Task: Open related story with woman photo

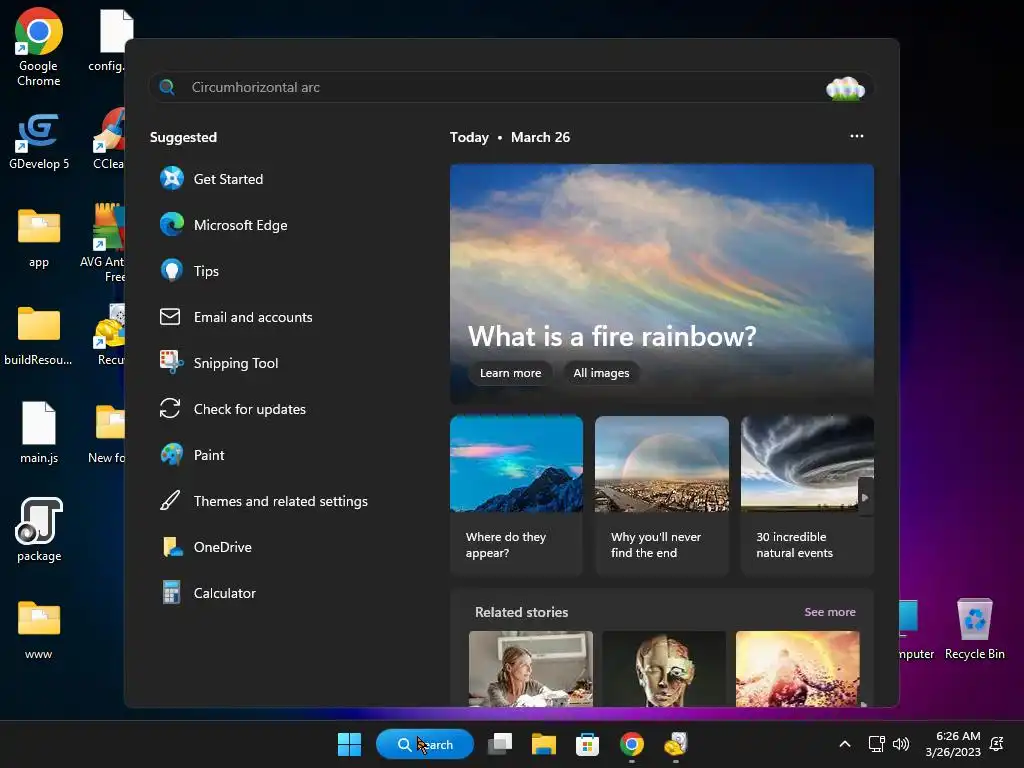Action: [531, 669]
